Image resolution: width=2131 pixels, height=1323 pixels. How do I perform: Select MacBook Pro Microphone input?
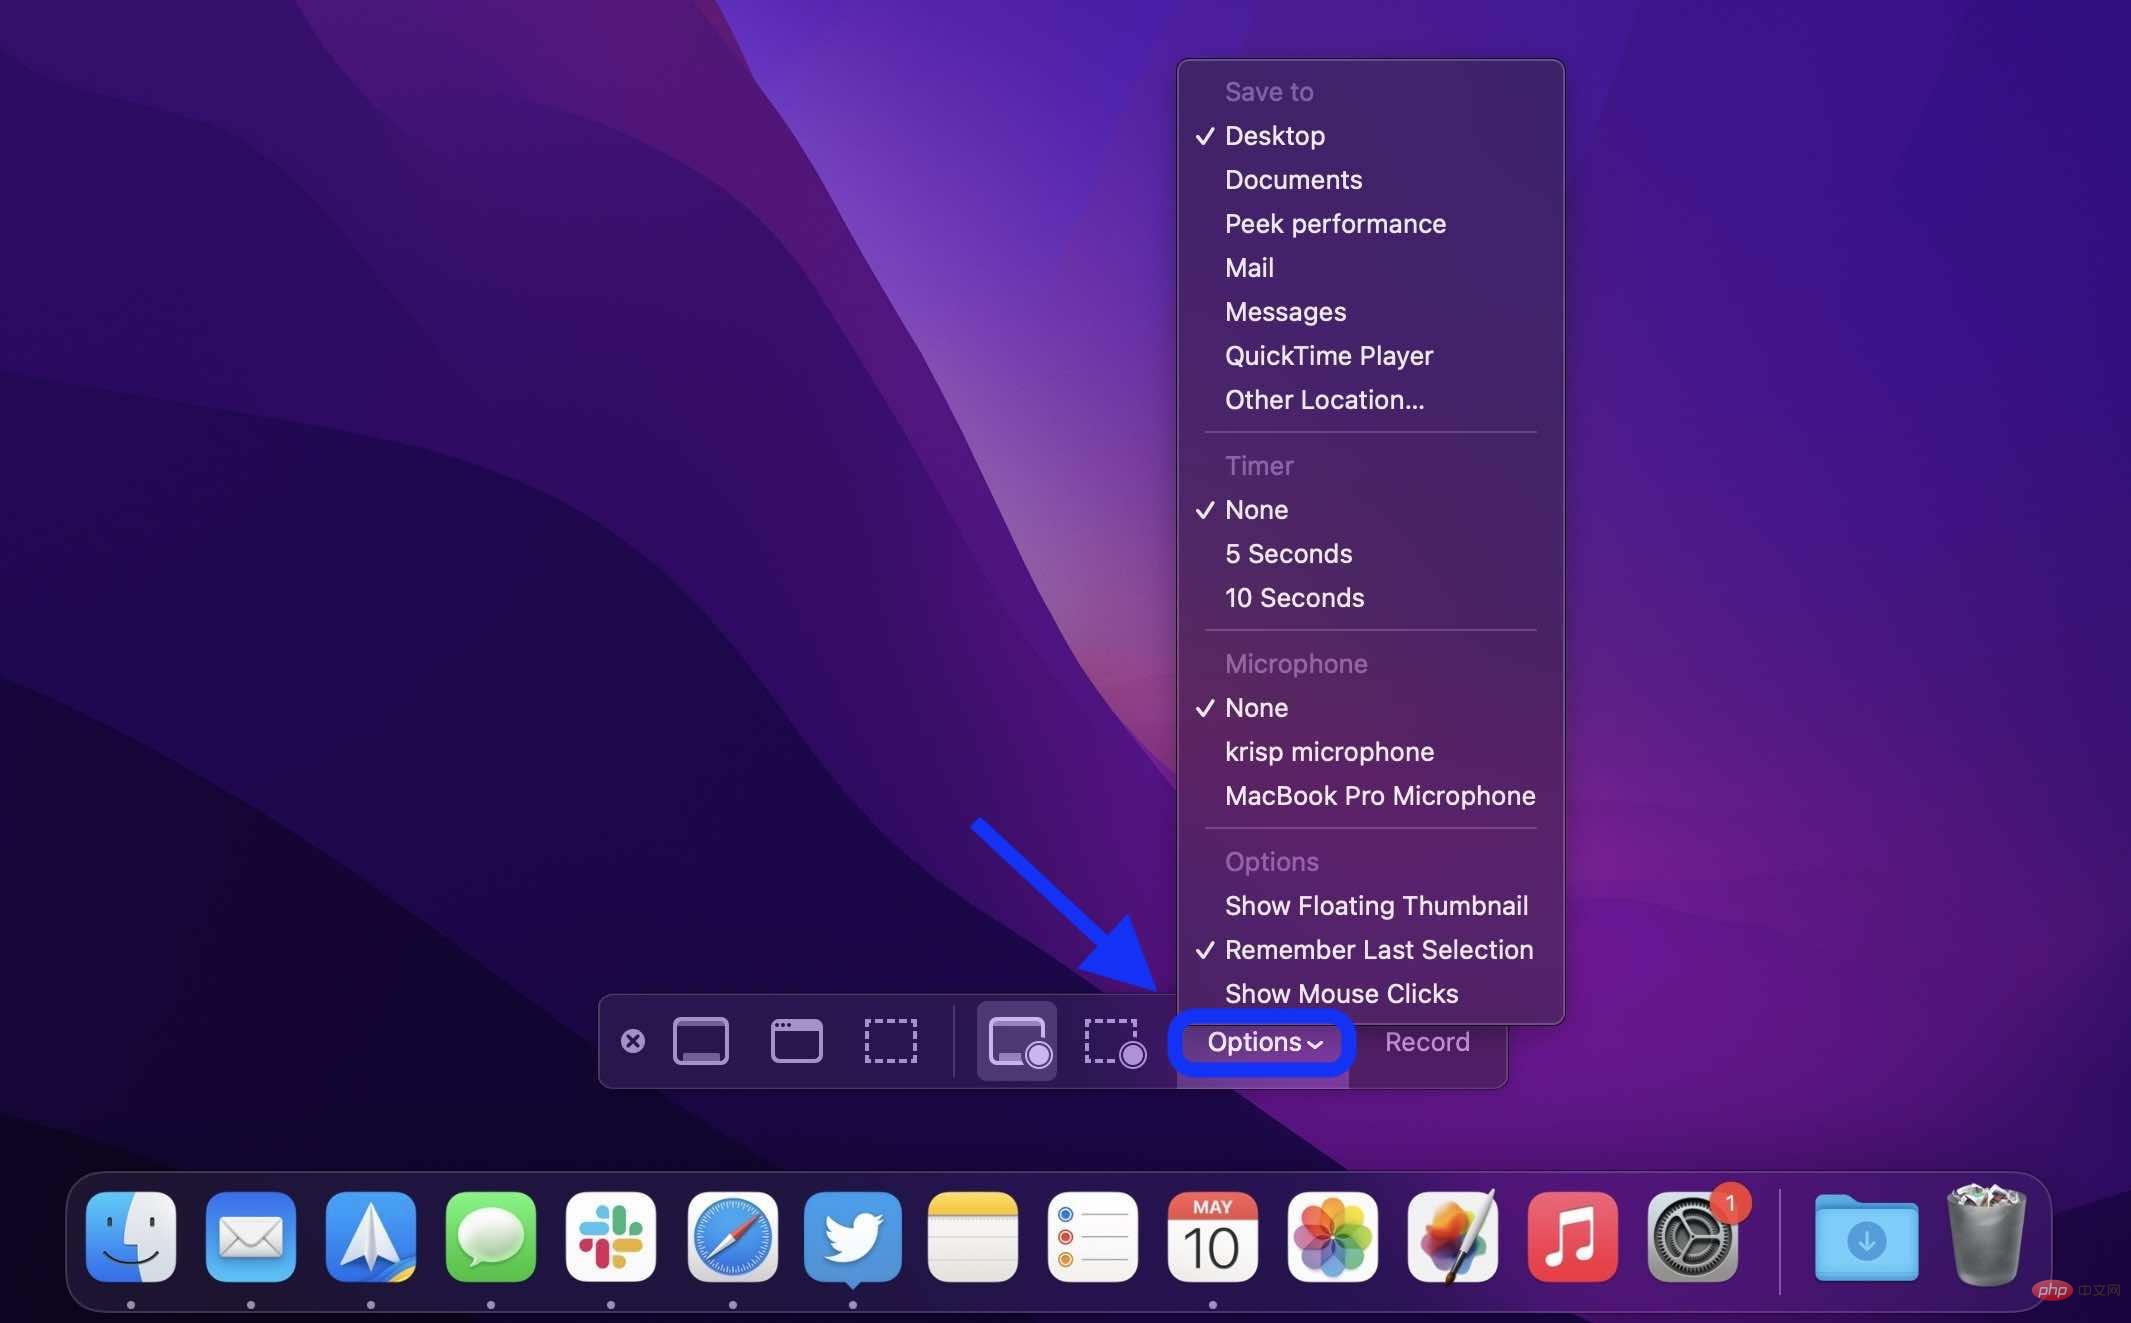(1380, 794)
